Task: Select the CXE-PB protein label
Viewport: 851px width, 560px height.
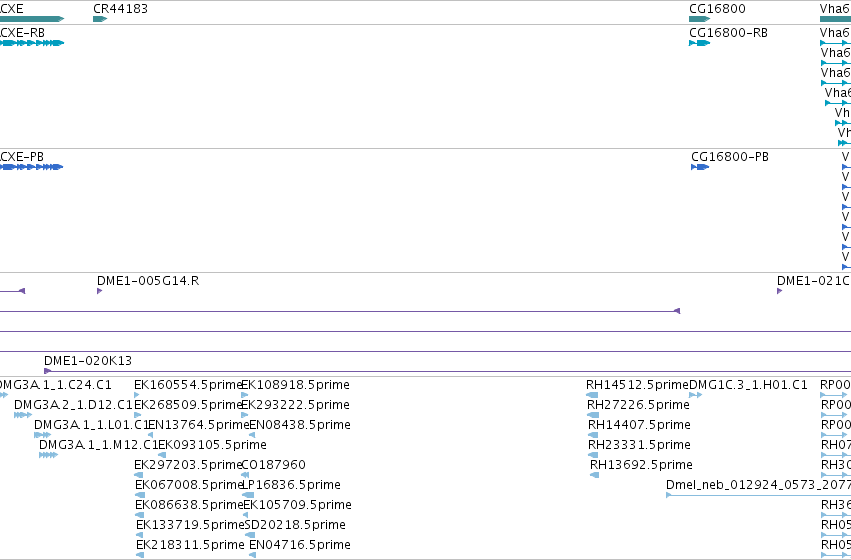Action: [22, 157]
